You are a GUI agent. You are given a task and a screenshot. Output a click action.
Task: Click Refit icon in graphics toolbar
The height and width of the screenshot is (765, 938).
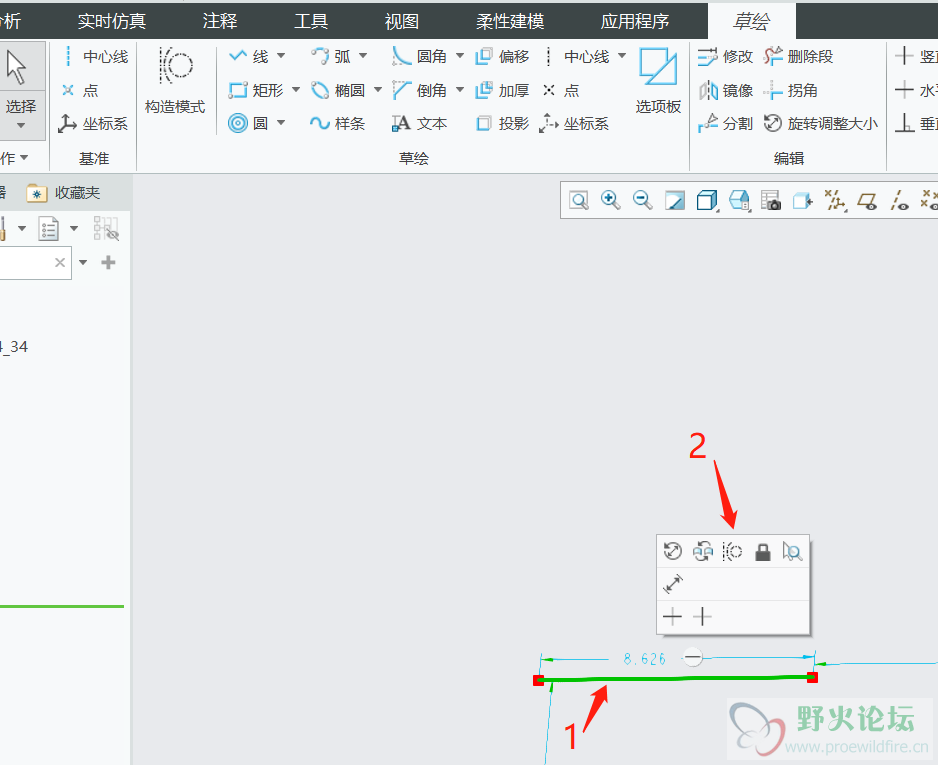[579, 200]
